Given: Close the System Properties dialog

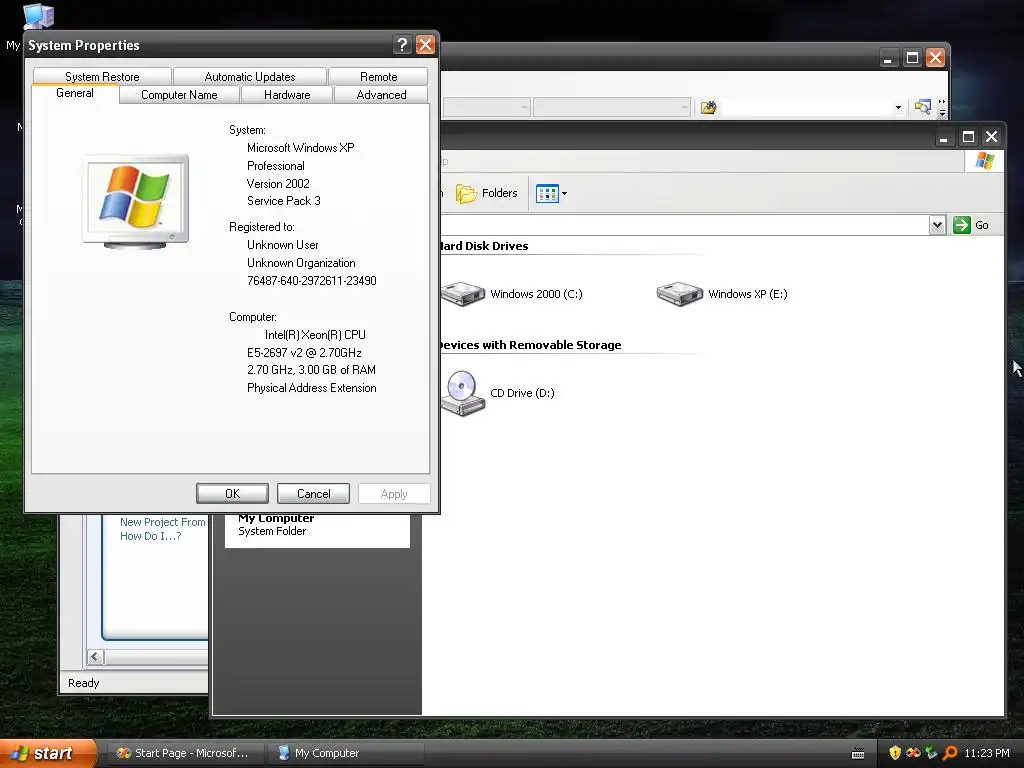Looking at the screenshot, I should pyautogui.click(x=425, y=44).
